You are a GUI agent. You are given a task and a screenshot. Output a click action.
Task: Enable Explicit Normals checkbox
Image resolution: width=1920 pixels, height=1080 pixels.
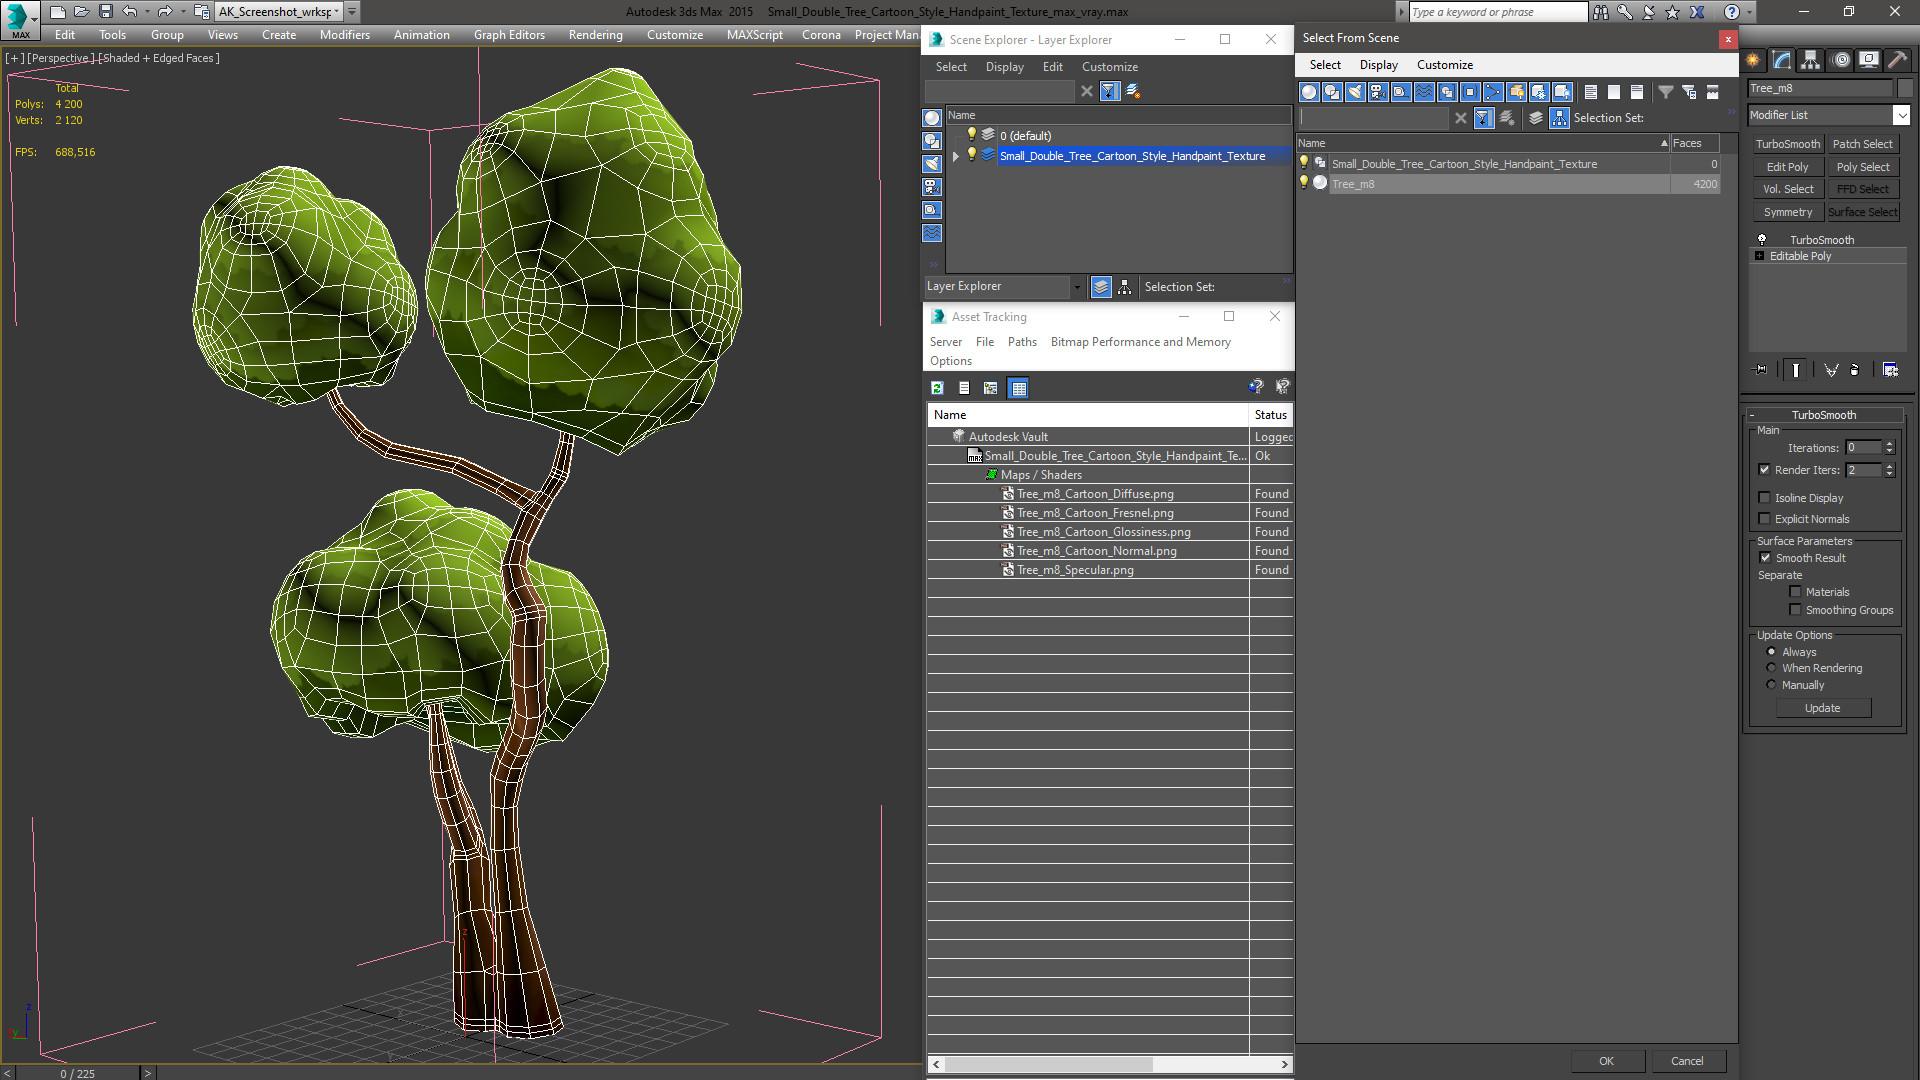pyautogui.click(x=1765, y=519)
